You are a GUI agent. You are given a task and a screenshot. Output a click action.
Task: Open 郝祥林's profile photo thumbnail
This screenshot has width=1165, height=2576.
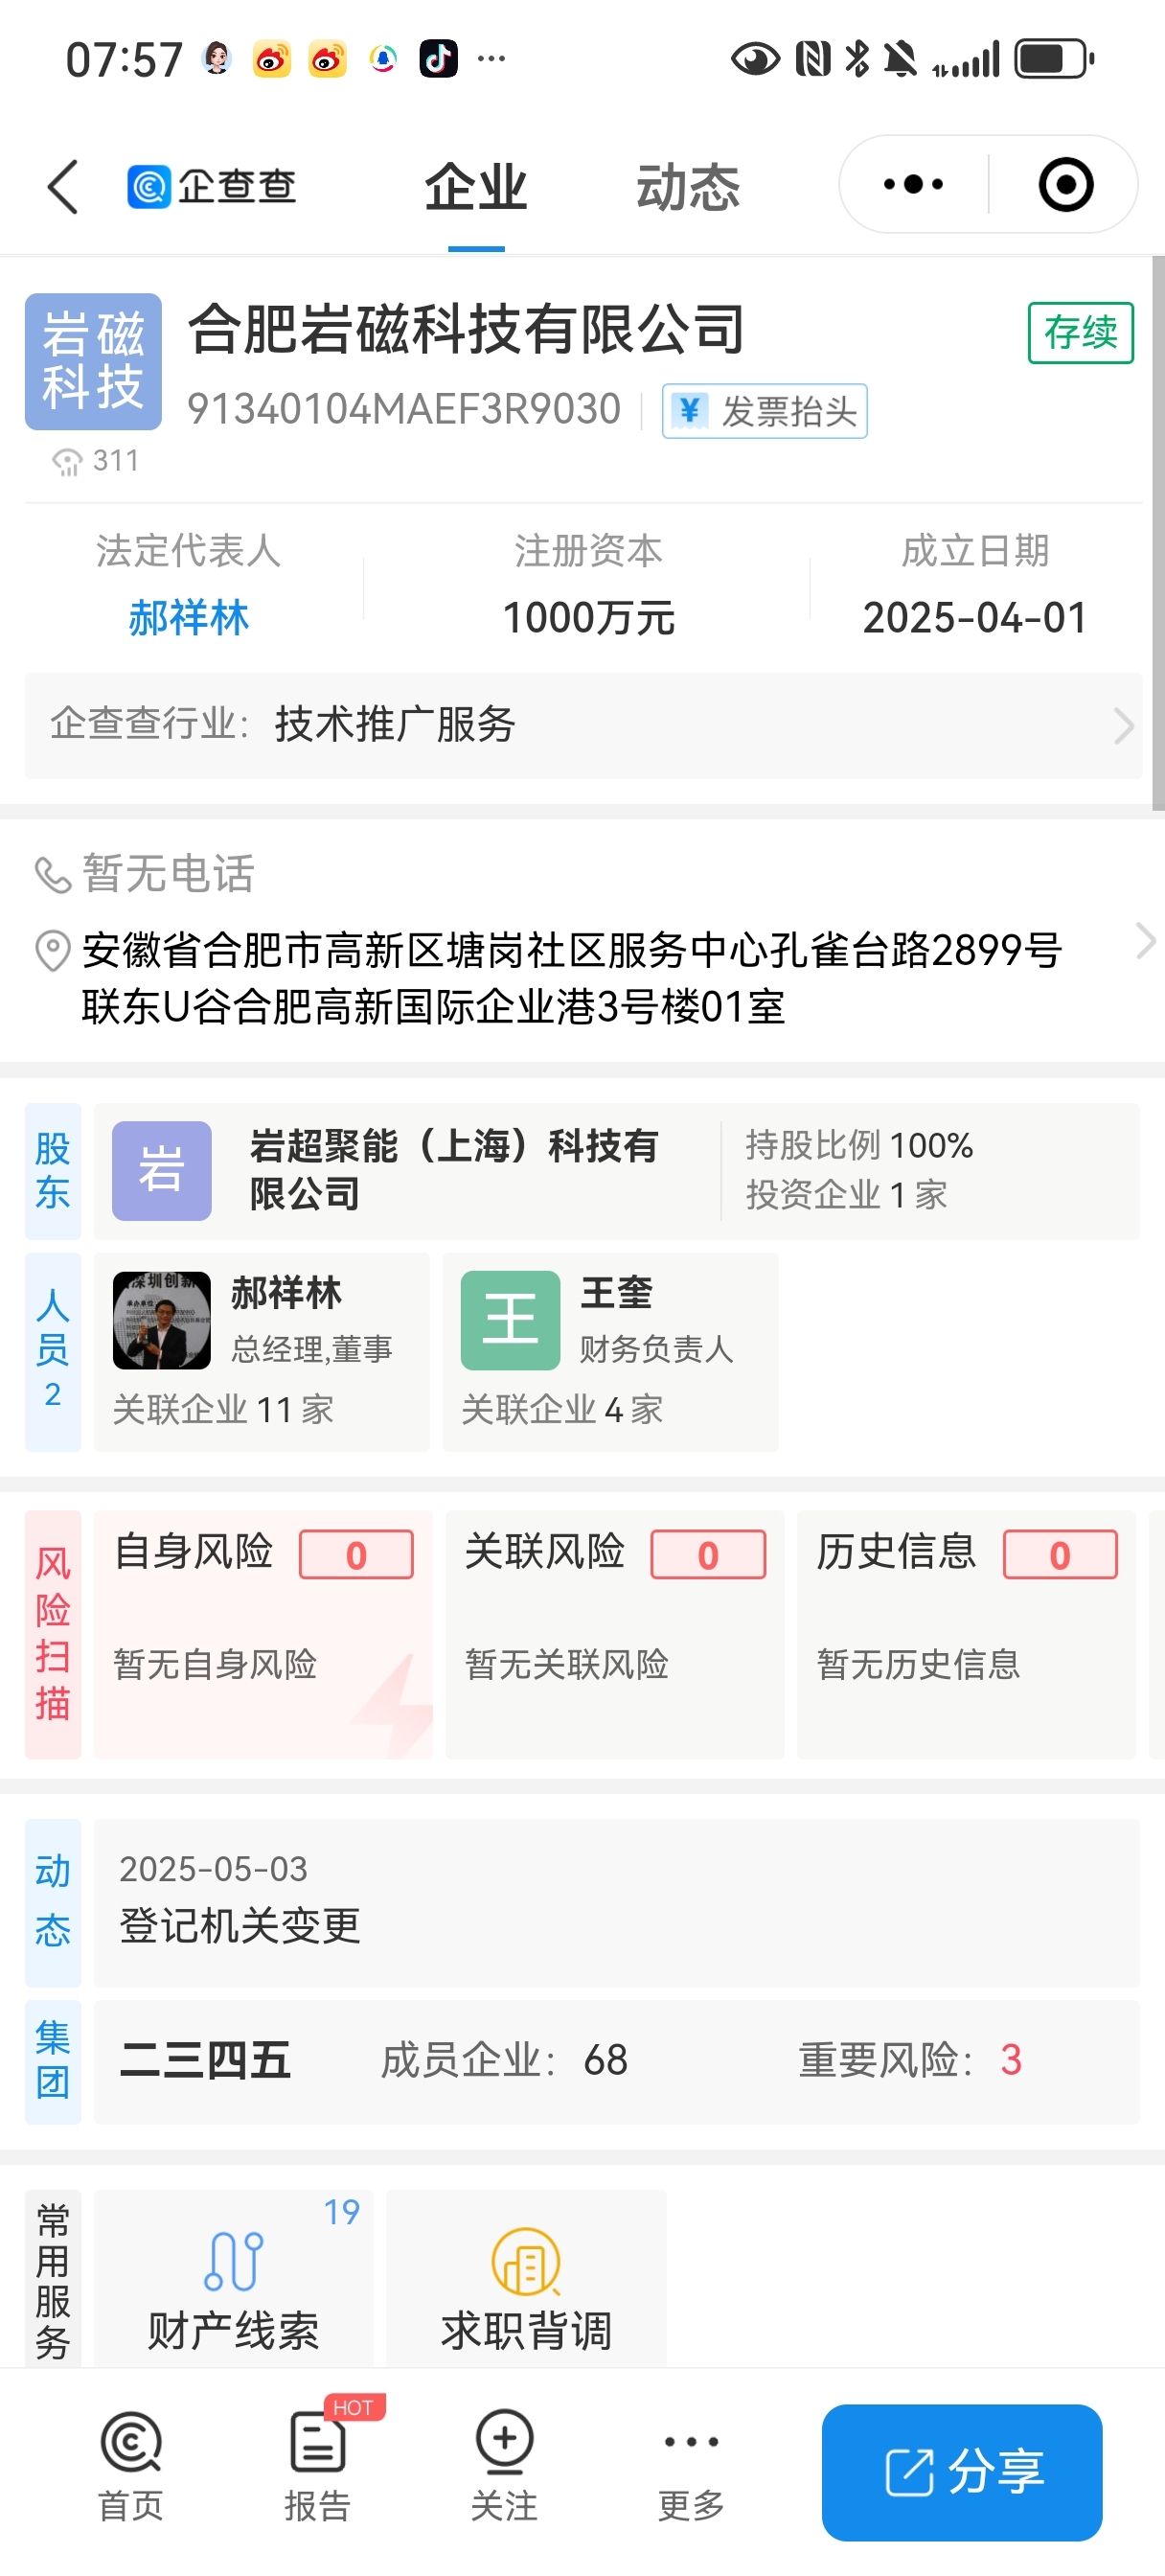coord(162,1320)
